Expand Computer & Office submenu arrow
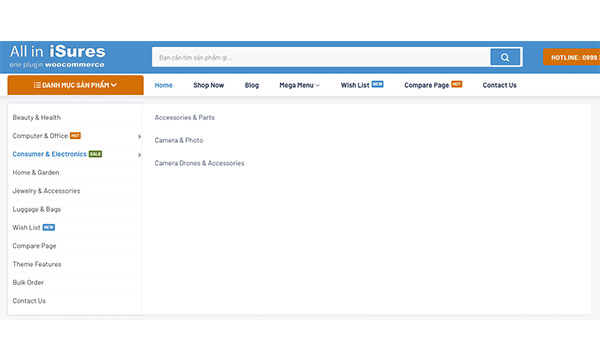 click(139, 136)
